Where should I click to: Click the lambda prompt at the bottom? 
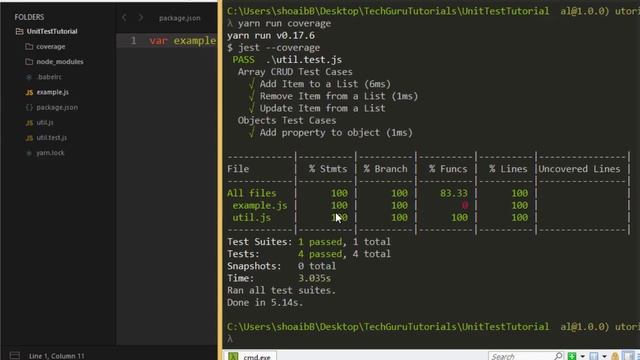point(230,339)
